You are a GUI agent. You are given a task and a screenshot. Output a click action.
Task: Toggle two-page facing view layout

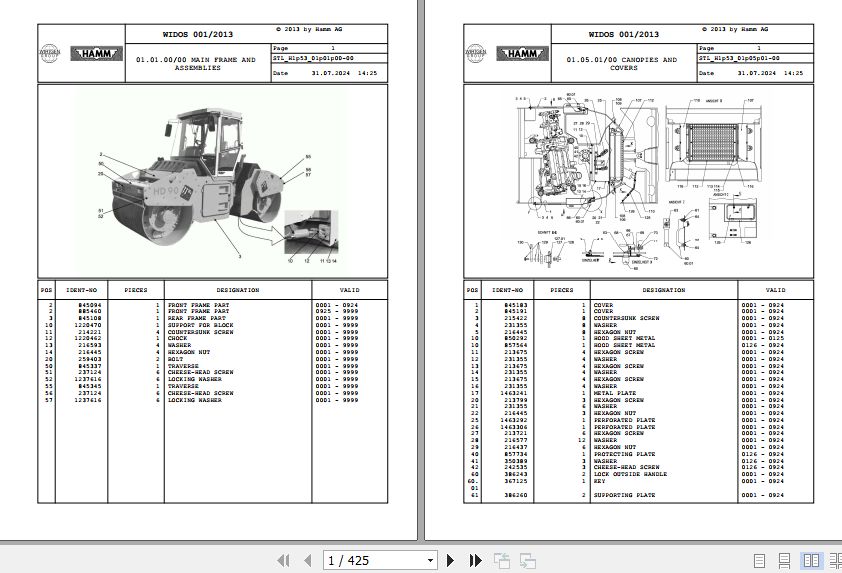point(811,561)
